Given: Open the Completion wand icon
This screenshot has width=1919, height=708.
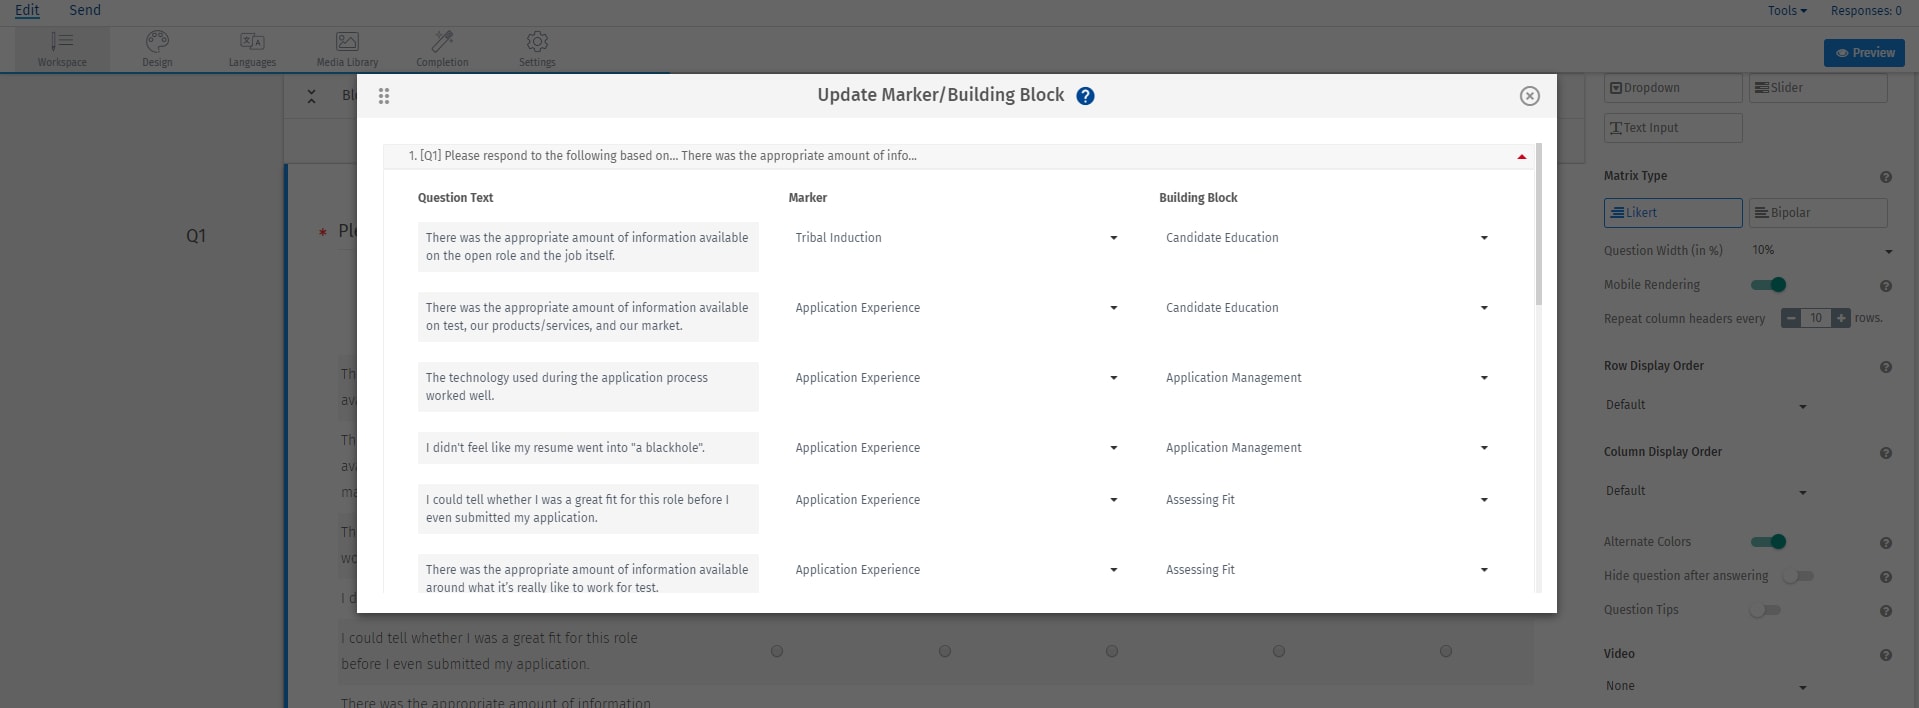Looking at the screenshot, I should click(442, 41).
